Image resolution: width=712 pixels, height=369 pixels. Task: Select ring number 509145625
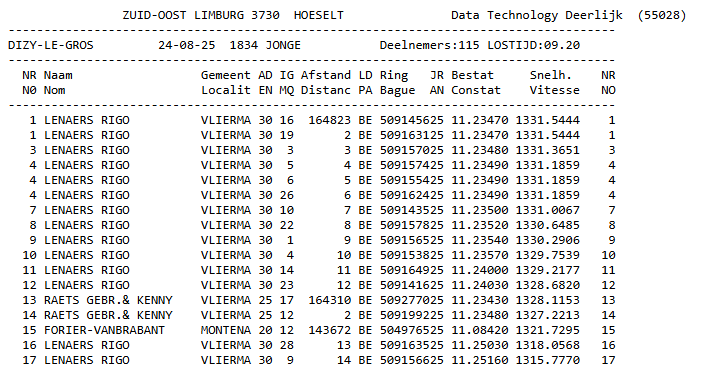point(411,120)
